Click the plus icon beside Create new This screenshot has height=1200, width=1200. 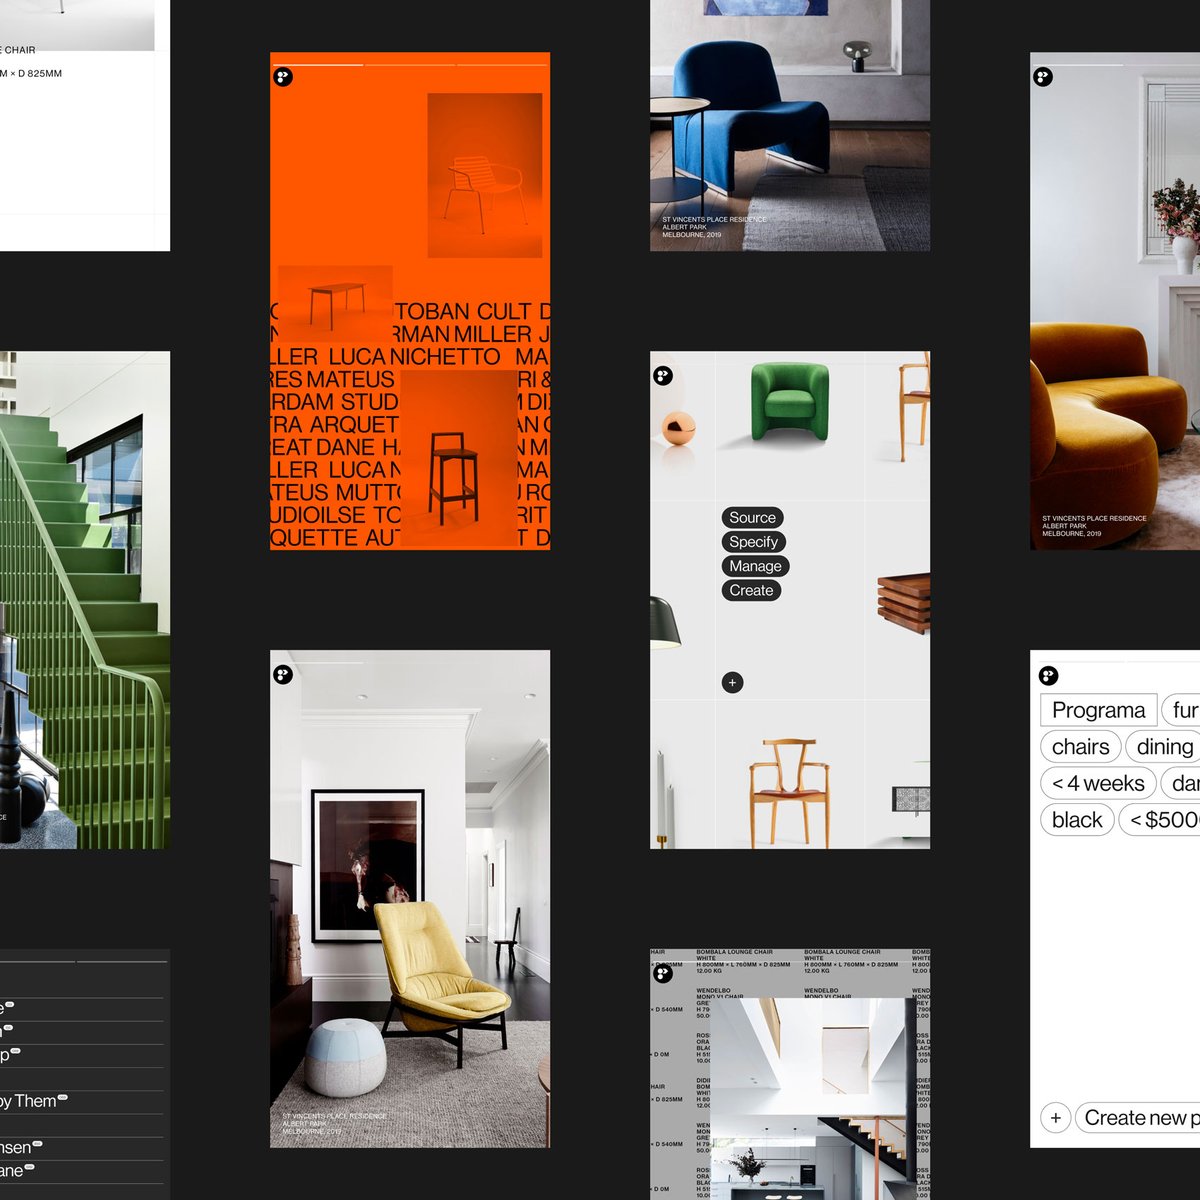1055,1118
